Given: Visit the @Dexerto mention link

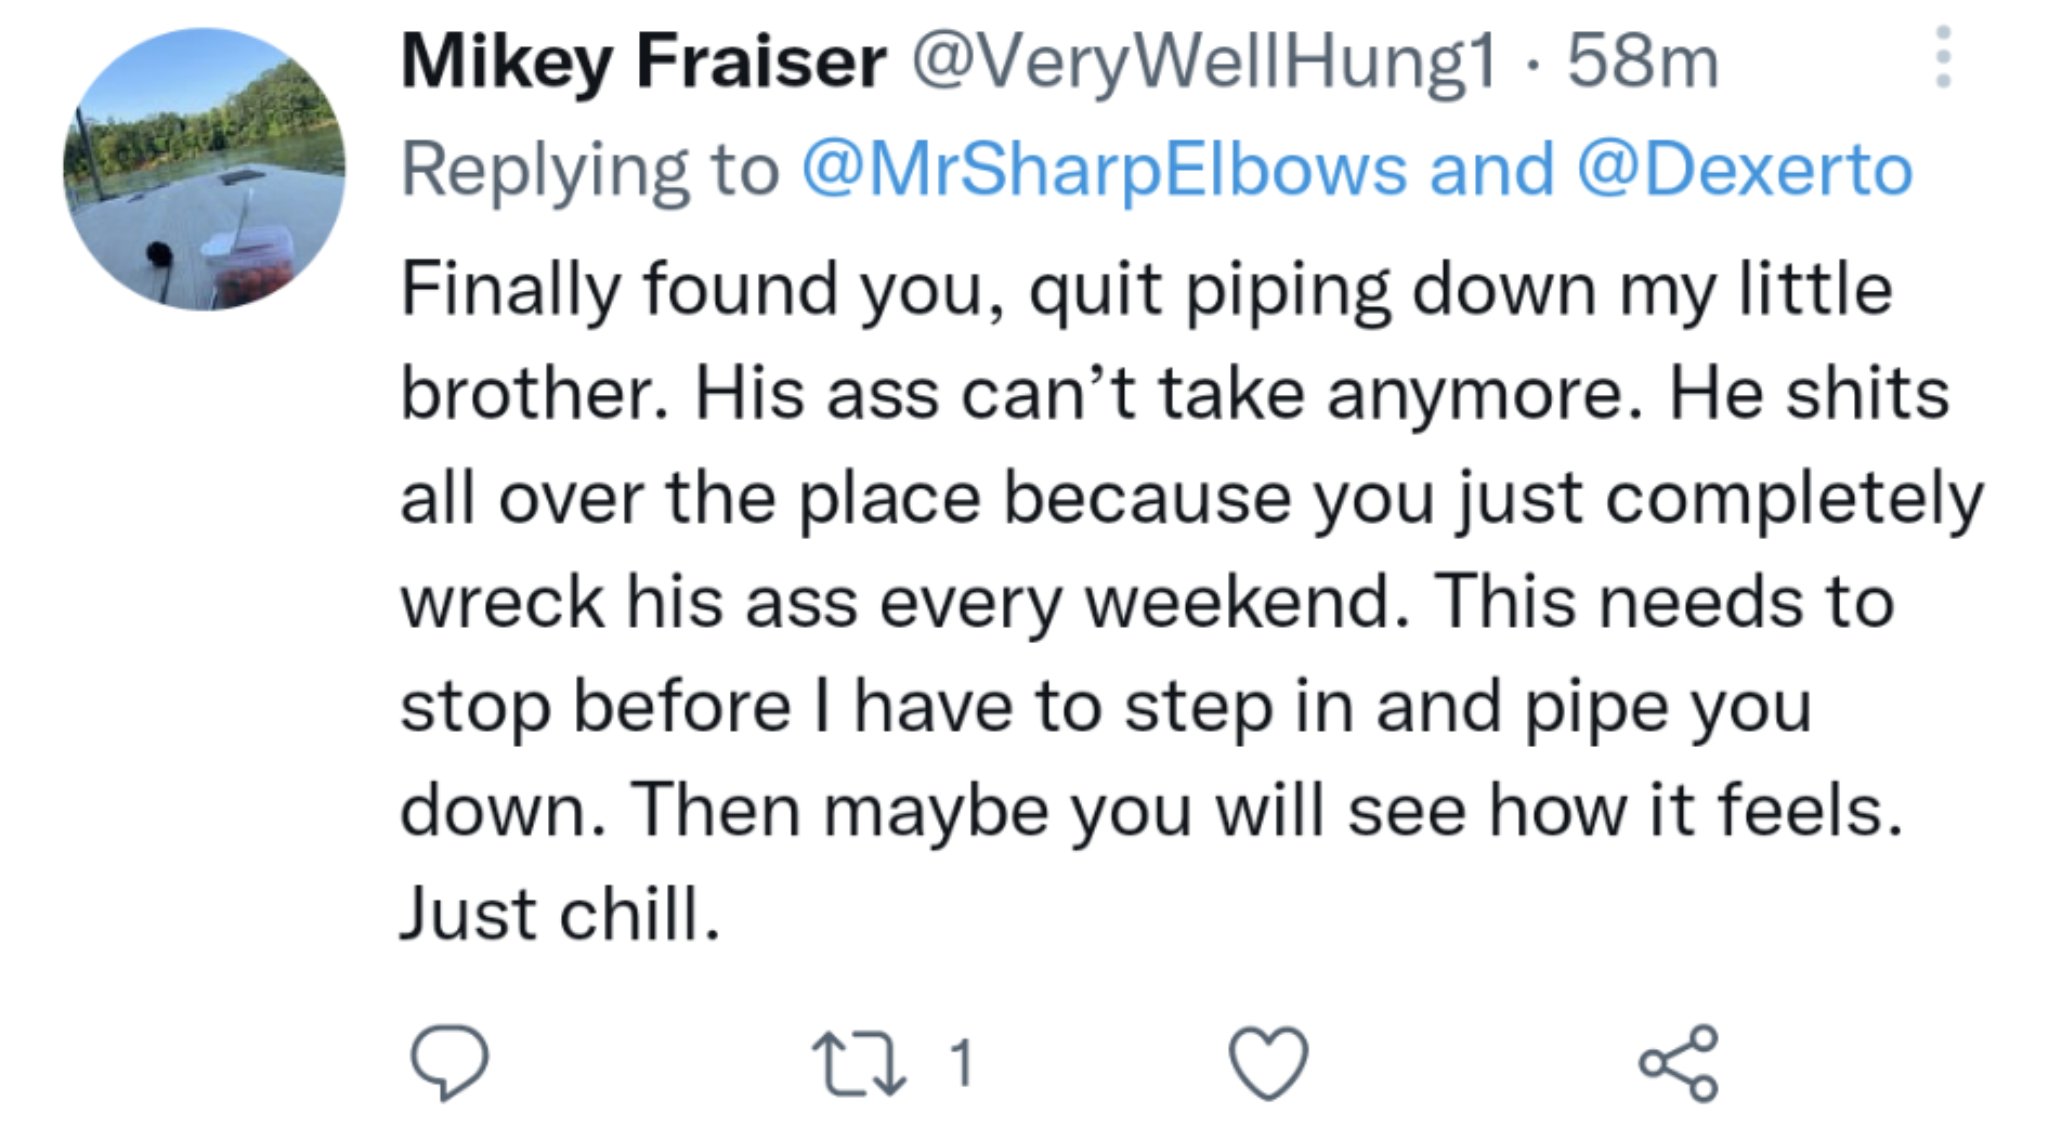Looking at the screenshot, I should (1744, 170).
